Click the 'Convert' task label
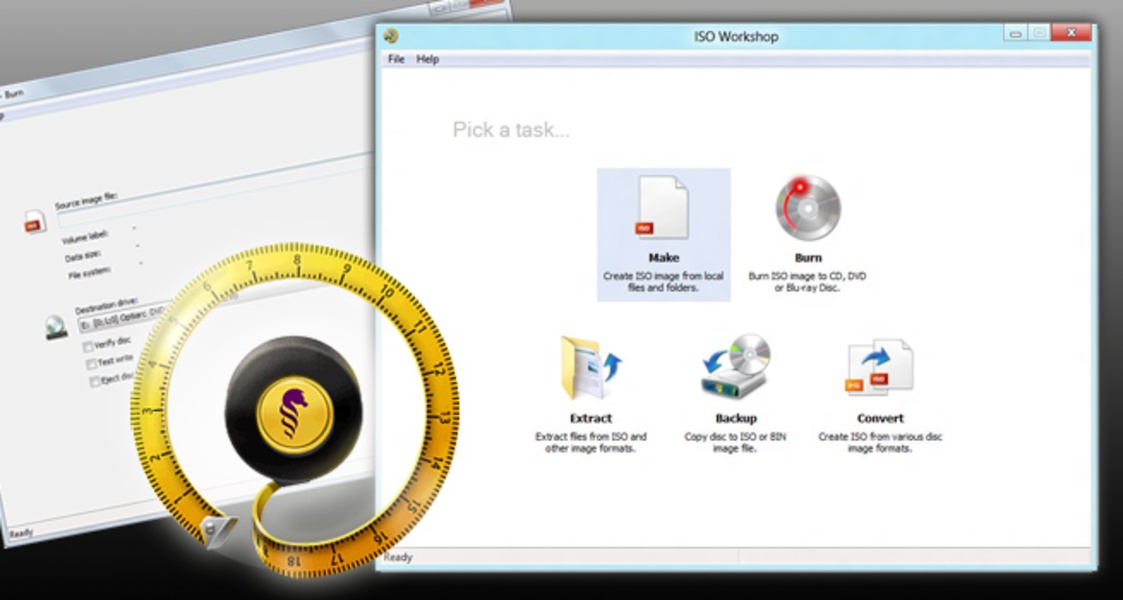 pyautogui.click(x=880, y=418)
